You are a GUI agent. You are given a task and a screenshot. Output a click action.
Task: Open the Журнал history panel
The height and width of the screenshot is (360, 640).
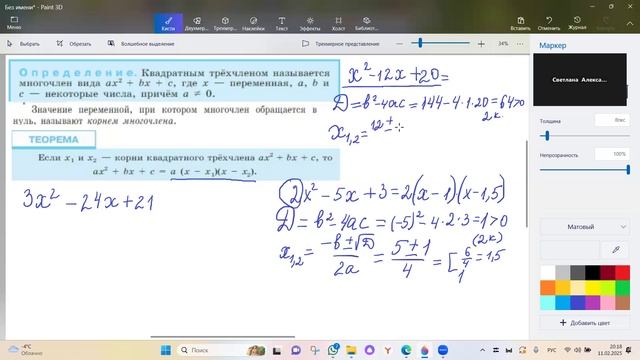coord(577,23)
